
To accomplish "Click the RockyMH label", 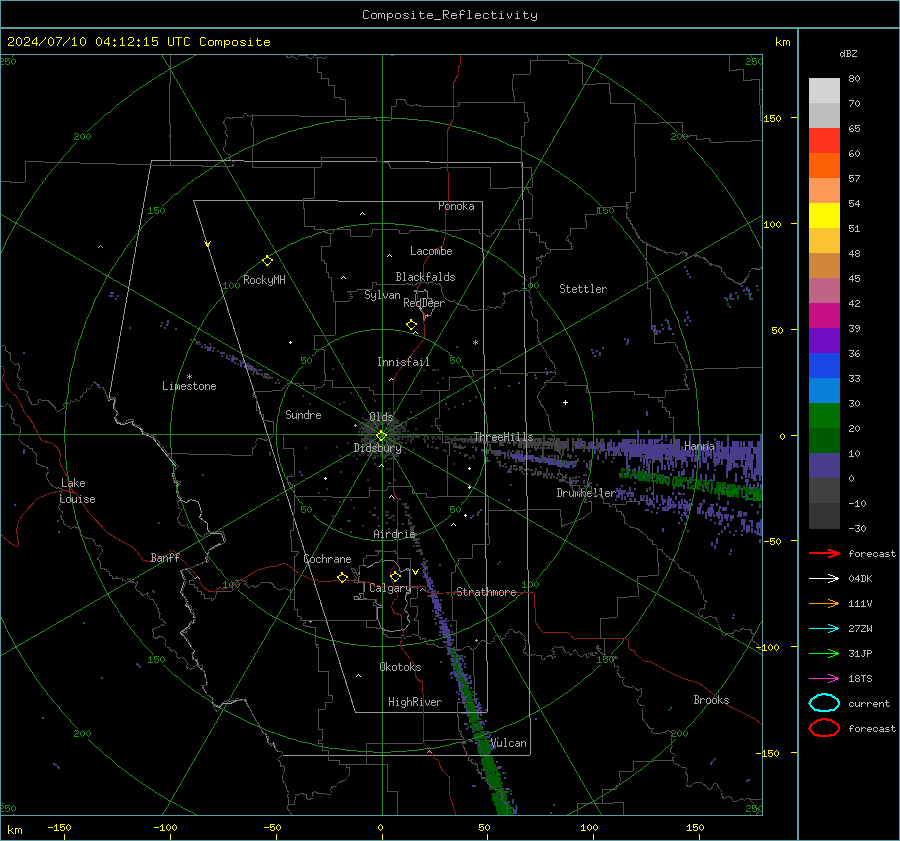I will click(264, 280).
